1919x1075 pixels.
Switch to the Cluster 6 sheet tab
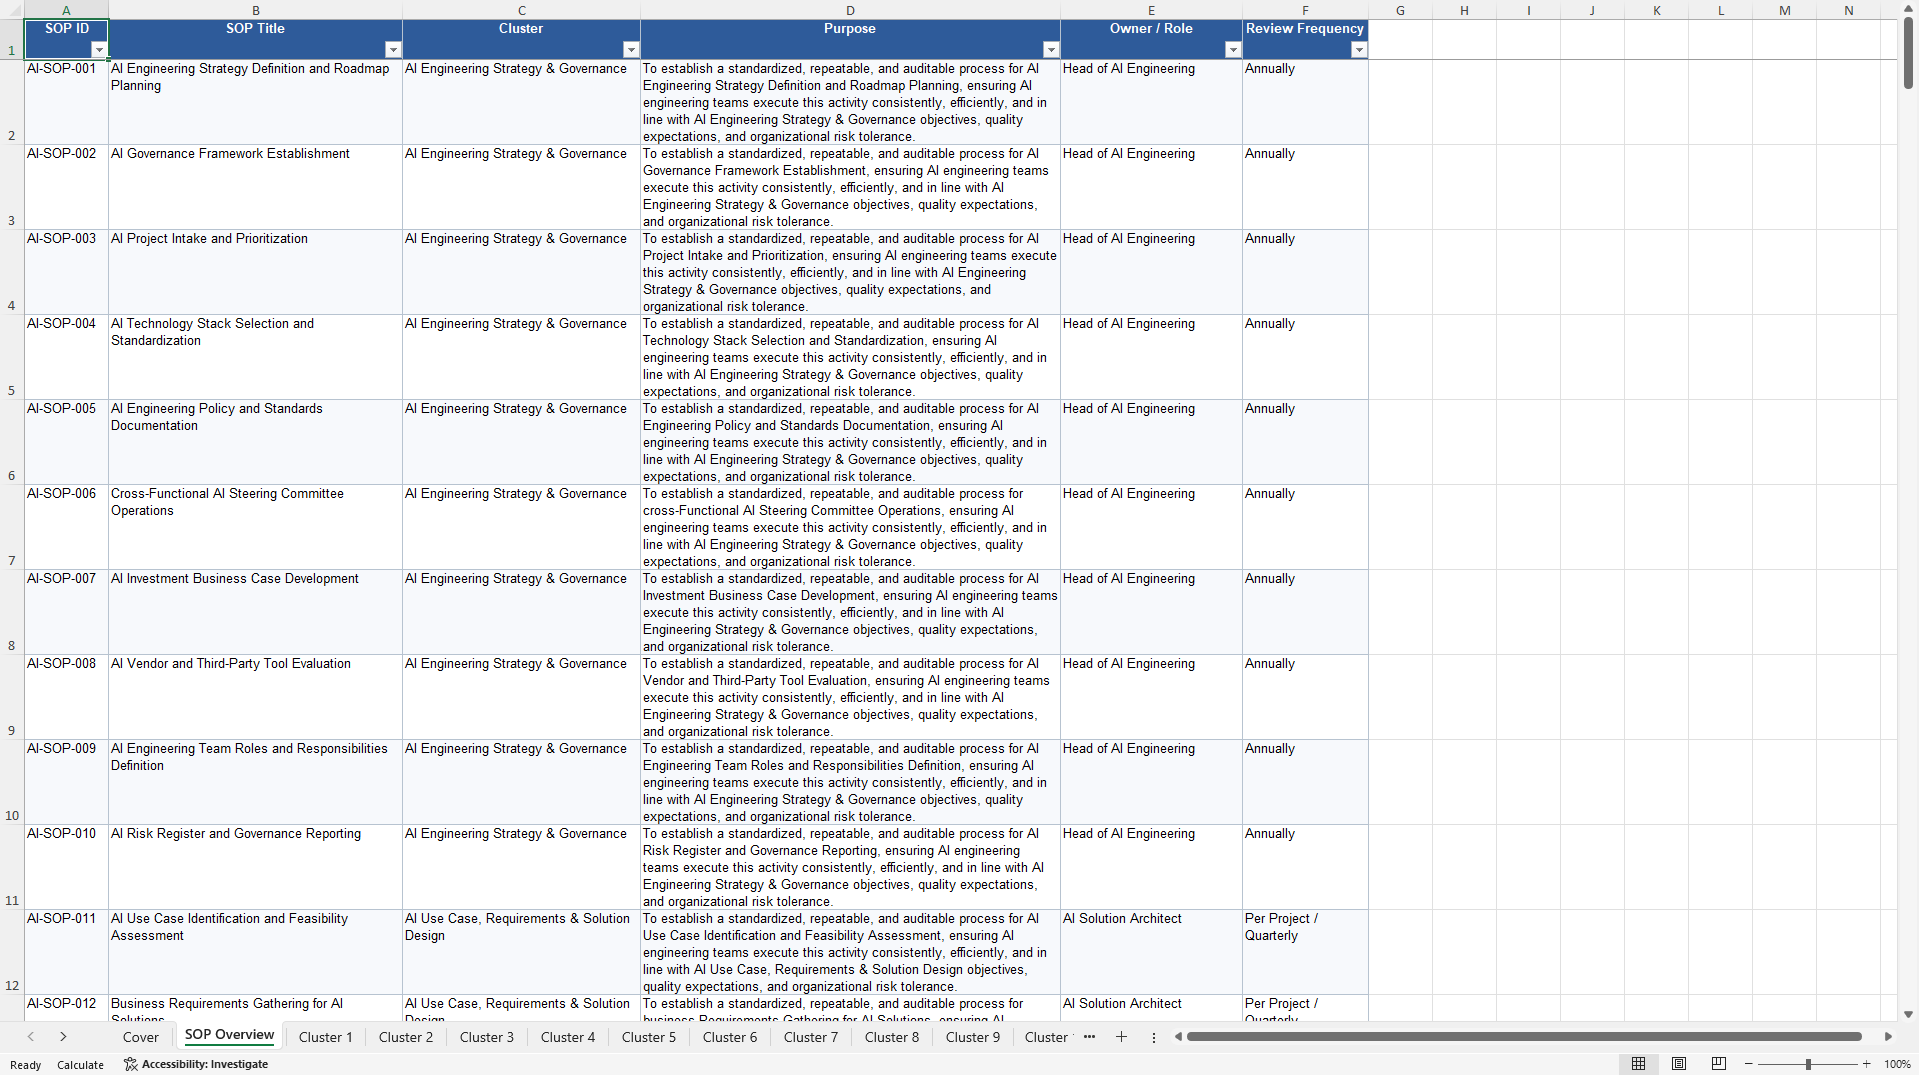point(730,1037)
